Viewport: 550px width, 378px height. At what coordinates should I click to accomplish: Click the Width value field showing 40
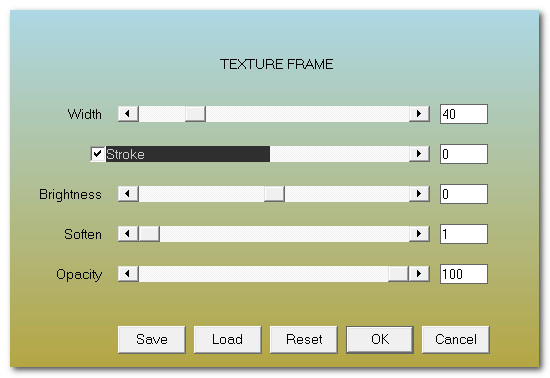(464, 114)
